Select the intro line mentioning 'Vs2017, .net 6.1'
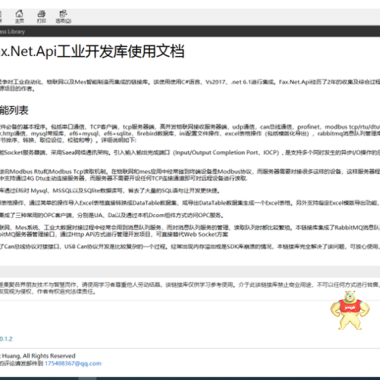380x380 pixels. pos(190,82)
